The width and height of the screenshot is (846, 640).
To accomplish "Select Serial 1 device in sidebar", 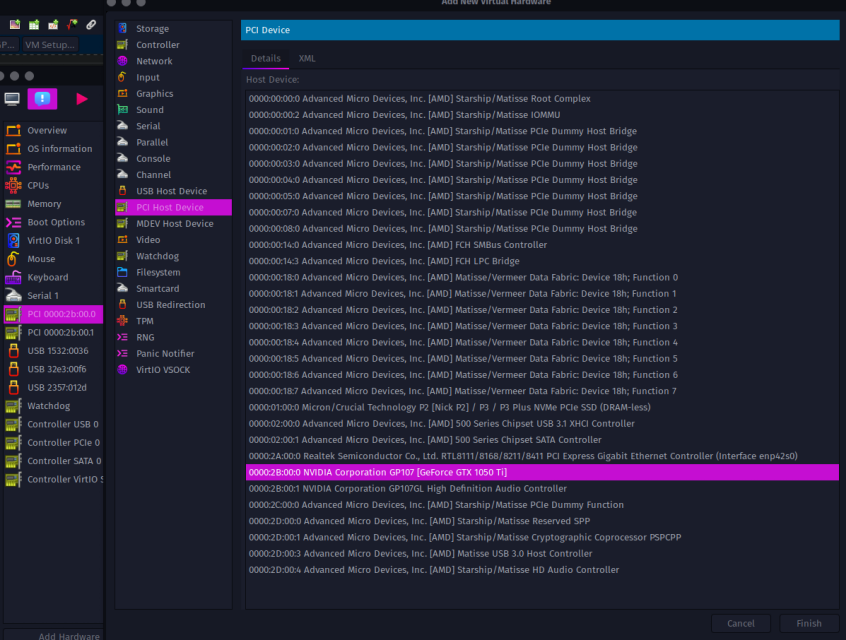I will [x=53, y=295].
